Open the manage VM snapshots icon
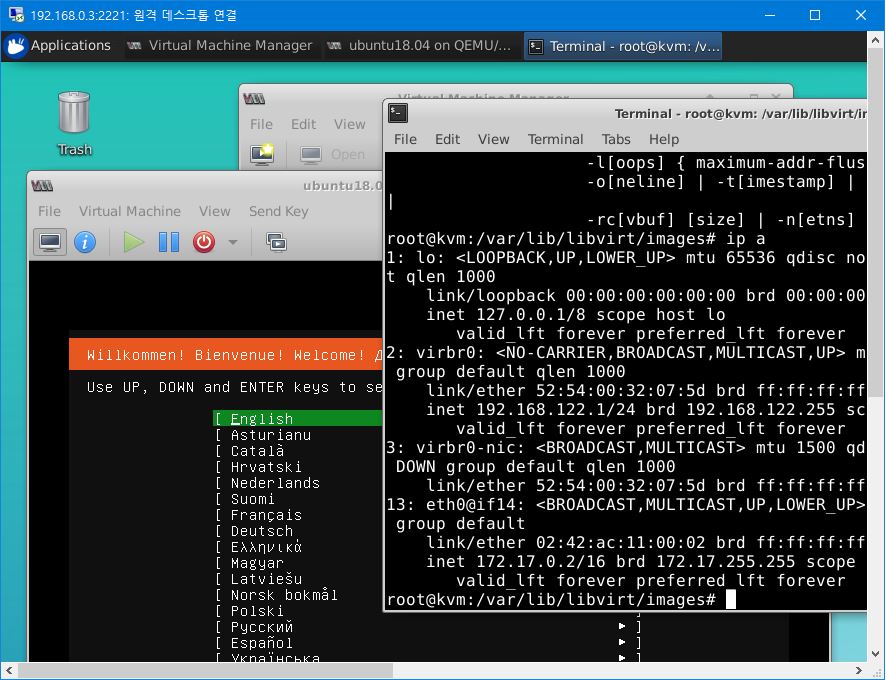 click(x=276, y=242)
